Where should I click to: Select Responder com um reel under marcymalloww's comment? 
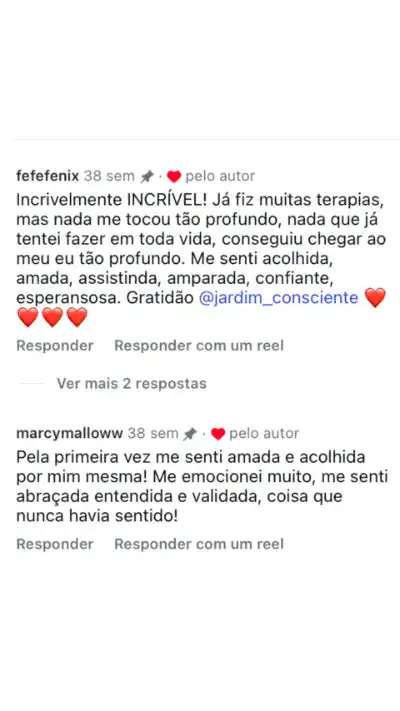pyautogui.click(x=199, y=544)
